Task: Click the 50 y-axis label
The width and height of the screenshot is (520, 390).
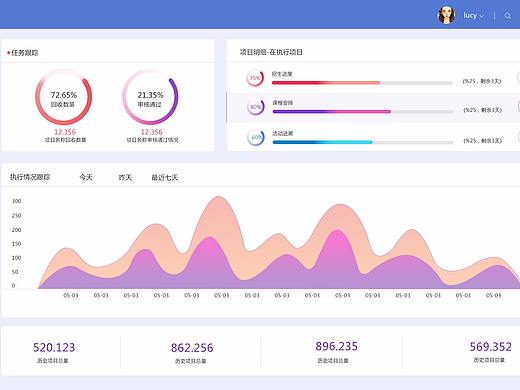Action: 15,272
